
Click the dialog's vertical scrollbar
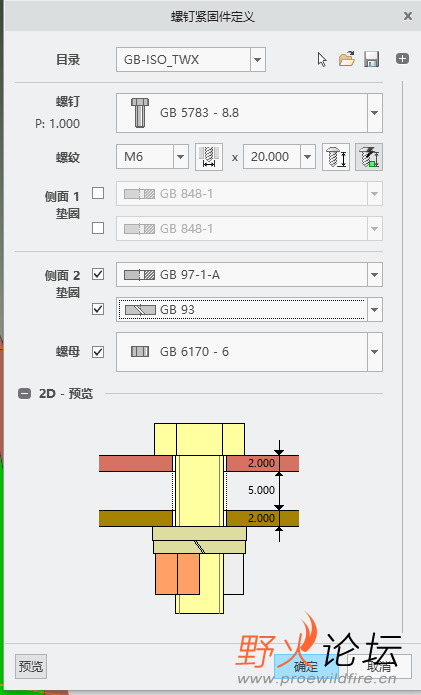(403, 357)
